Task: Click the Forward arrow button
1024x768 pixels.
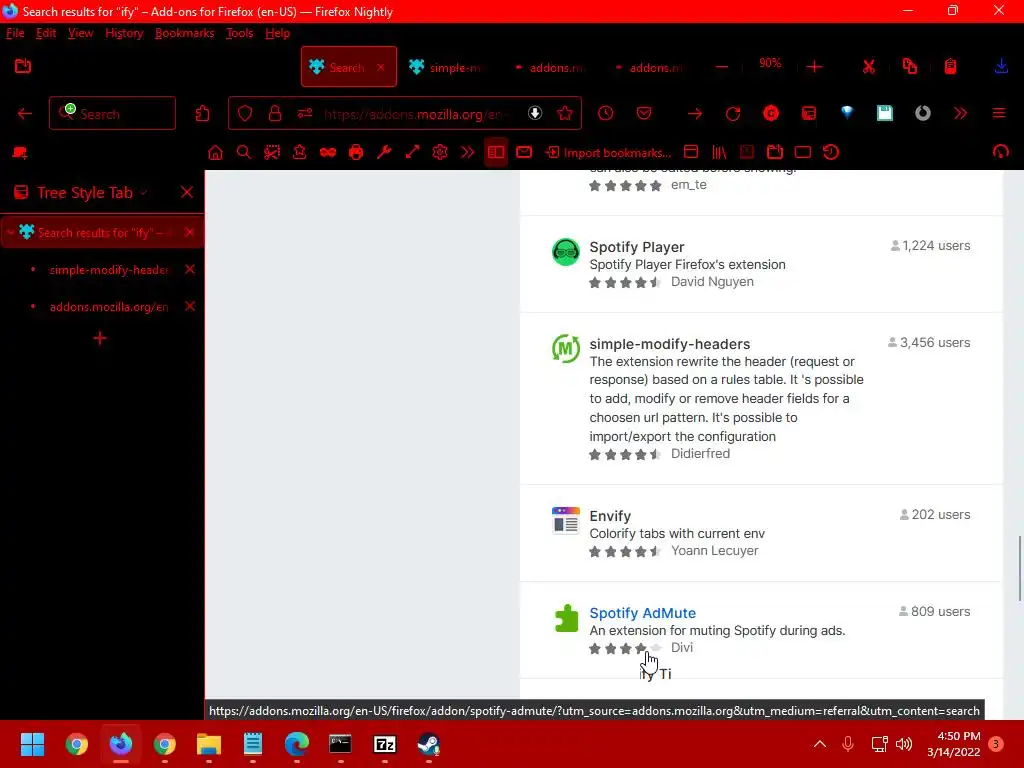Action: coord(695,114)
